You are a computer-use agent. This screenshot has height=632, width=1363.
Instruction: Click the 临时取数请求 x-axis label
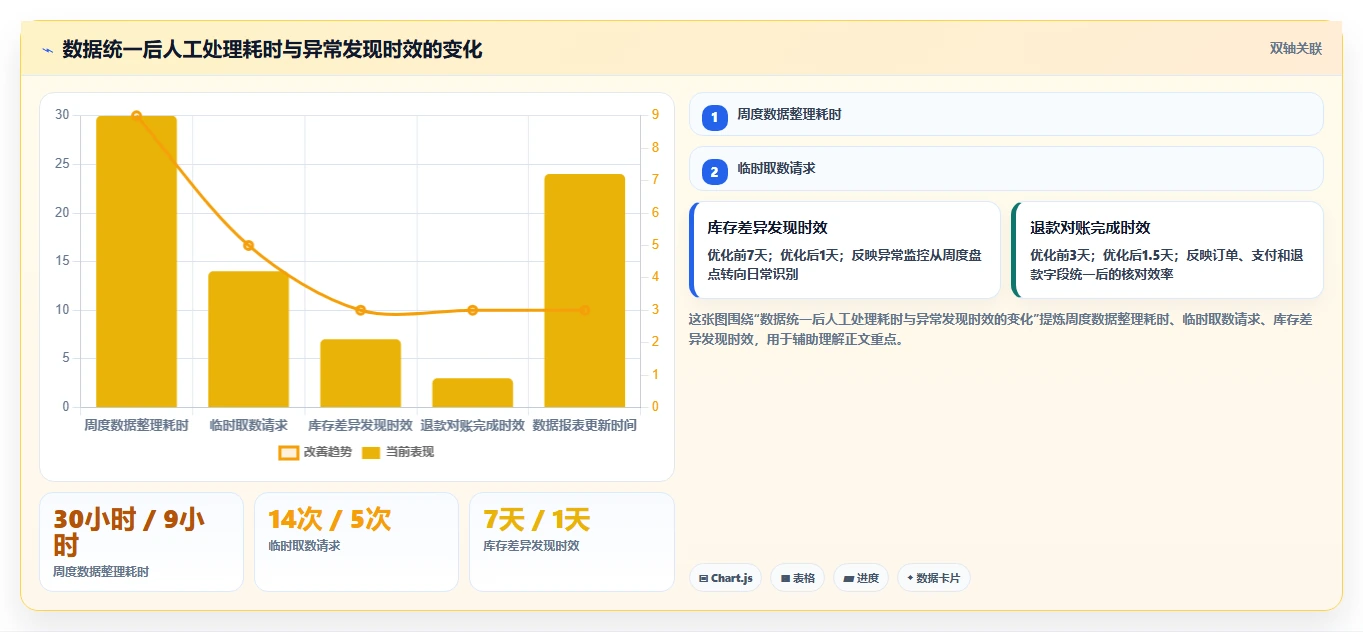click(x=248, y=425)
